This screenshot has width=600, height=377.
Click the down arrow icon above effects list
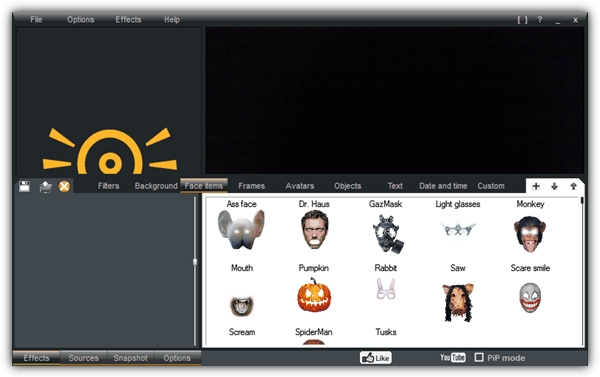point(554,186)
